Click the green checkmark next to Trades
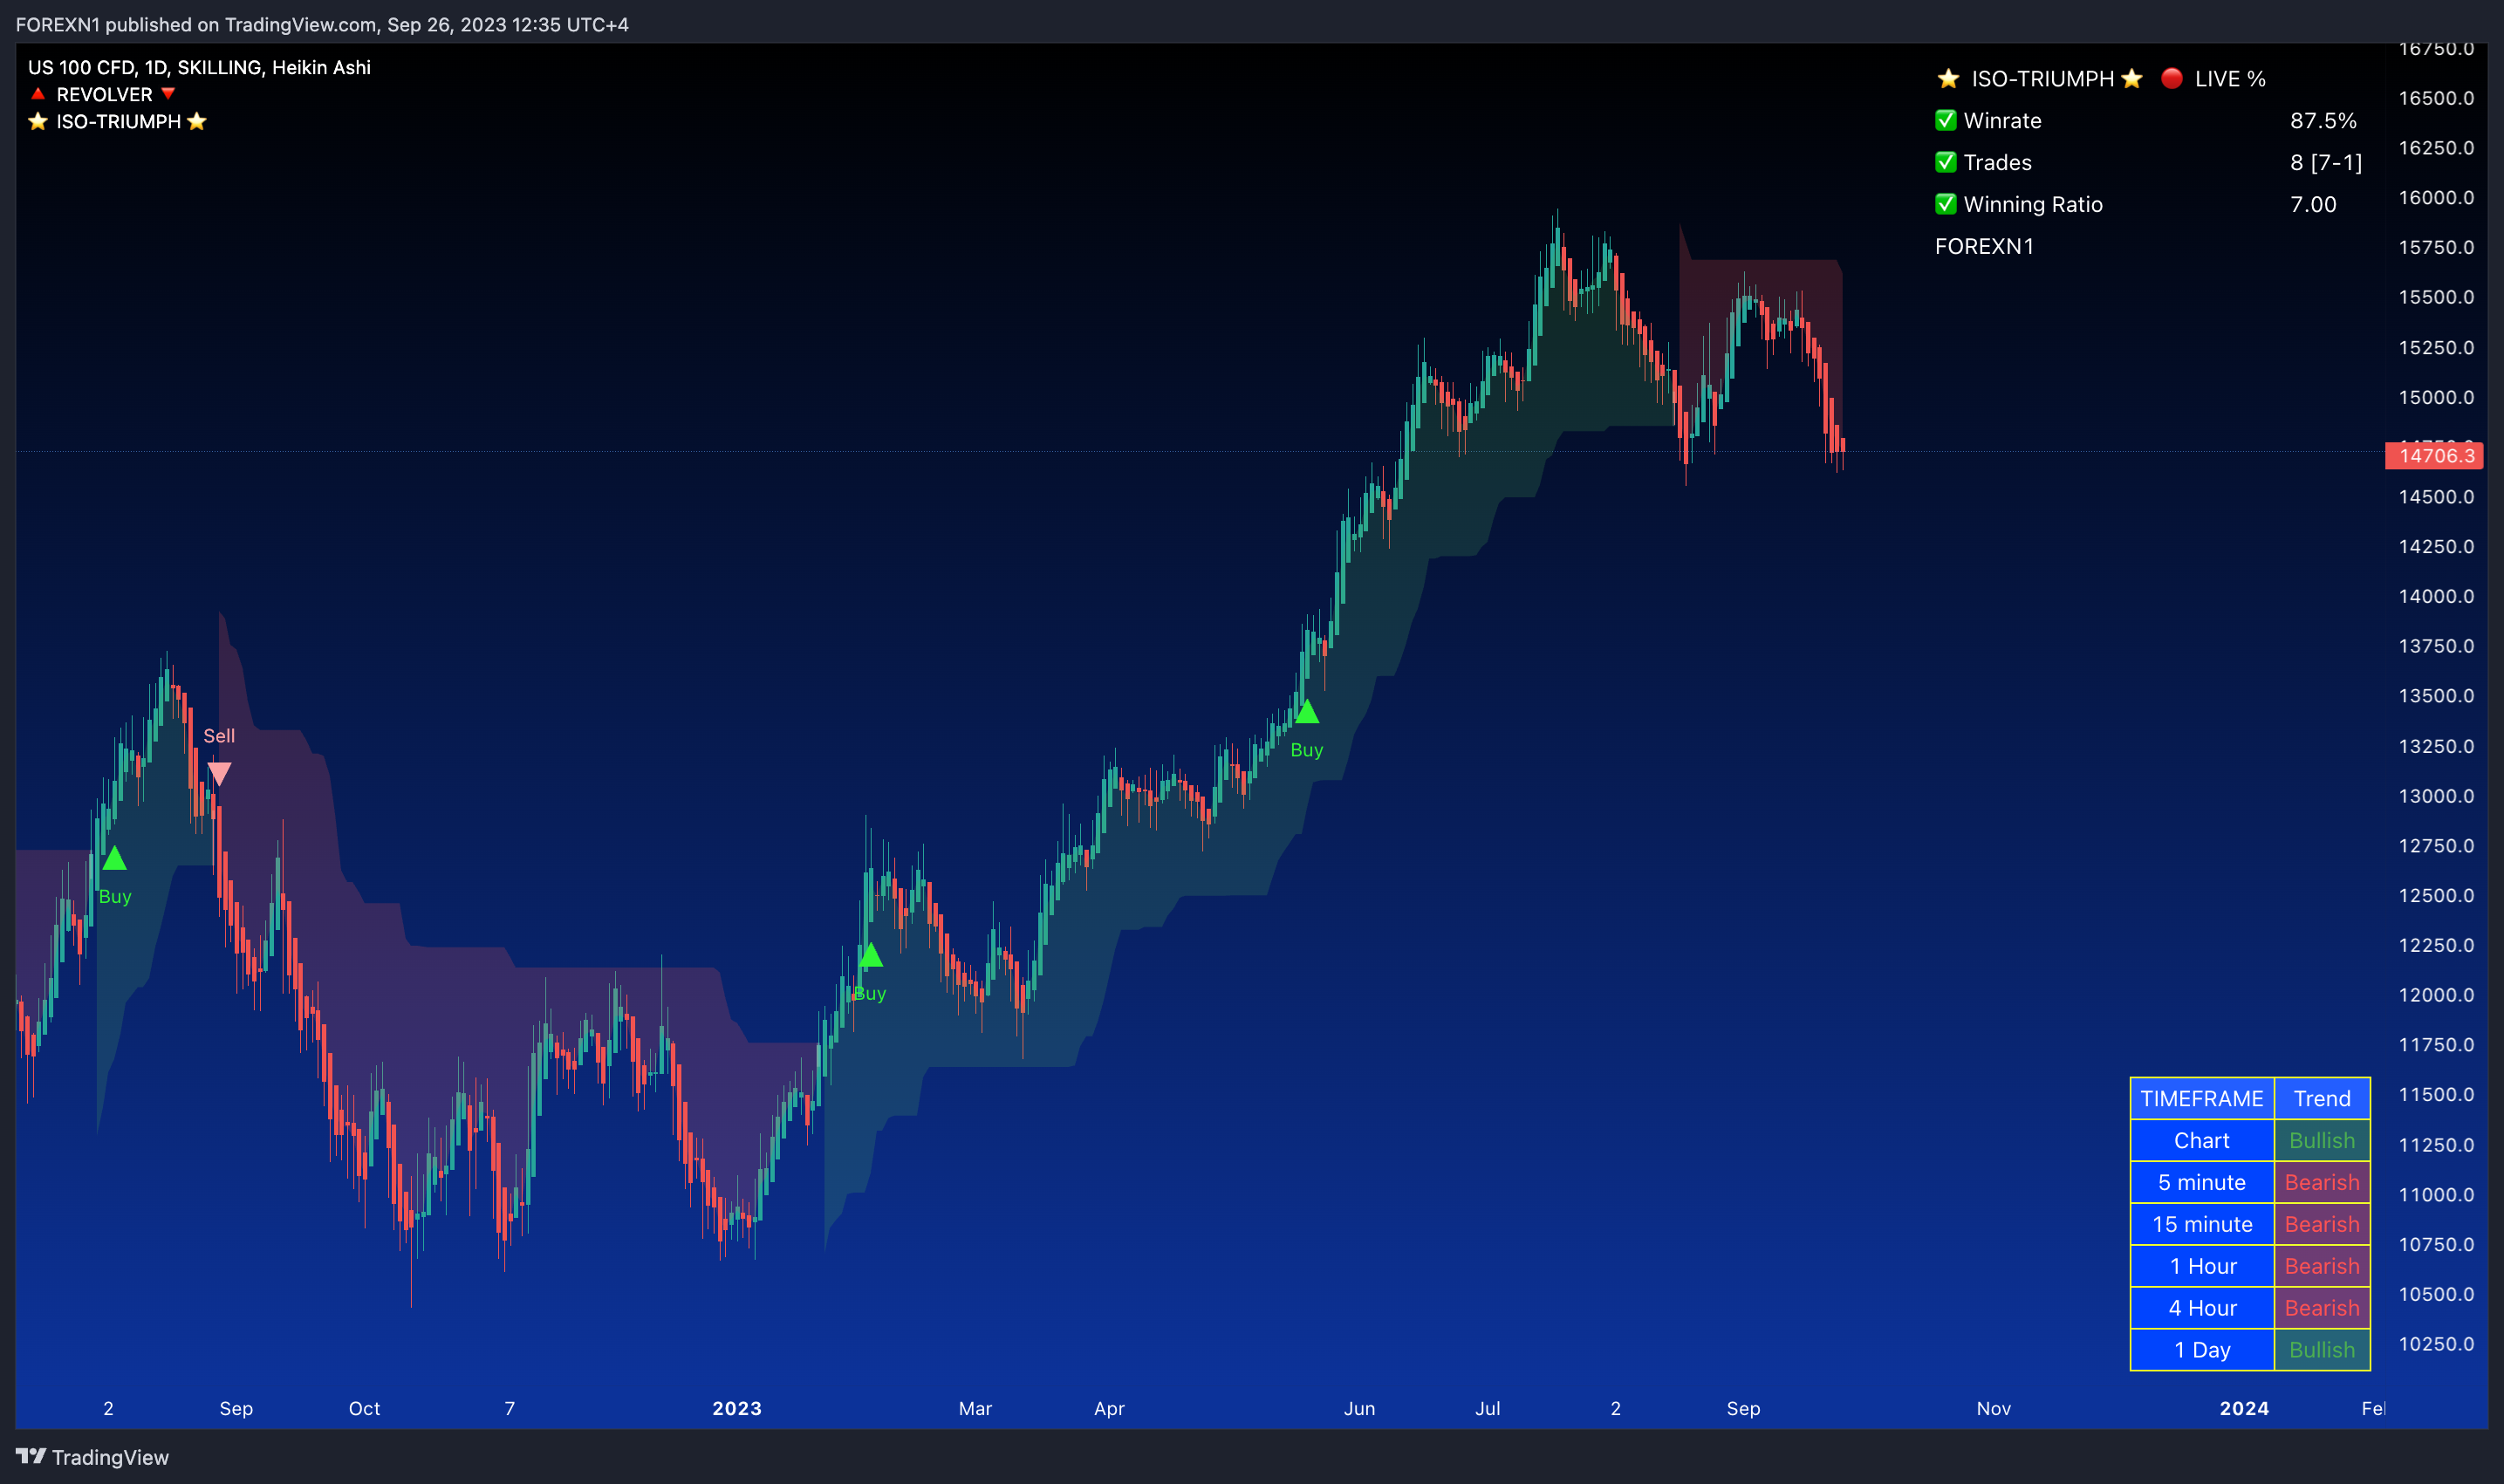This screenshot has height=1484, width=2504. click(x=1946, y=162)
